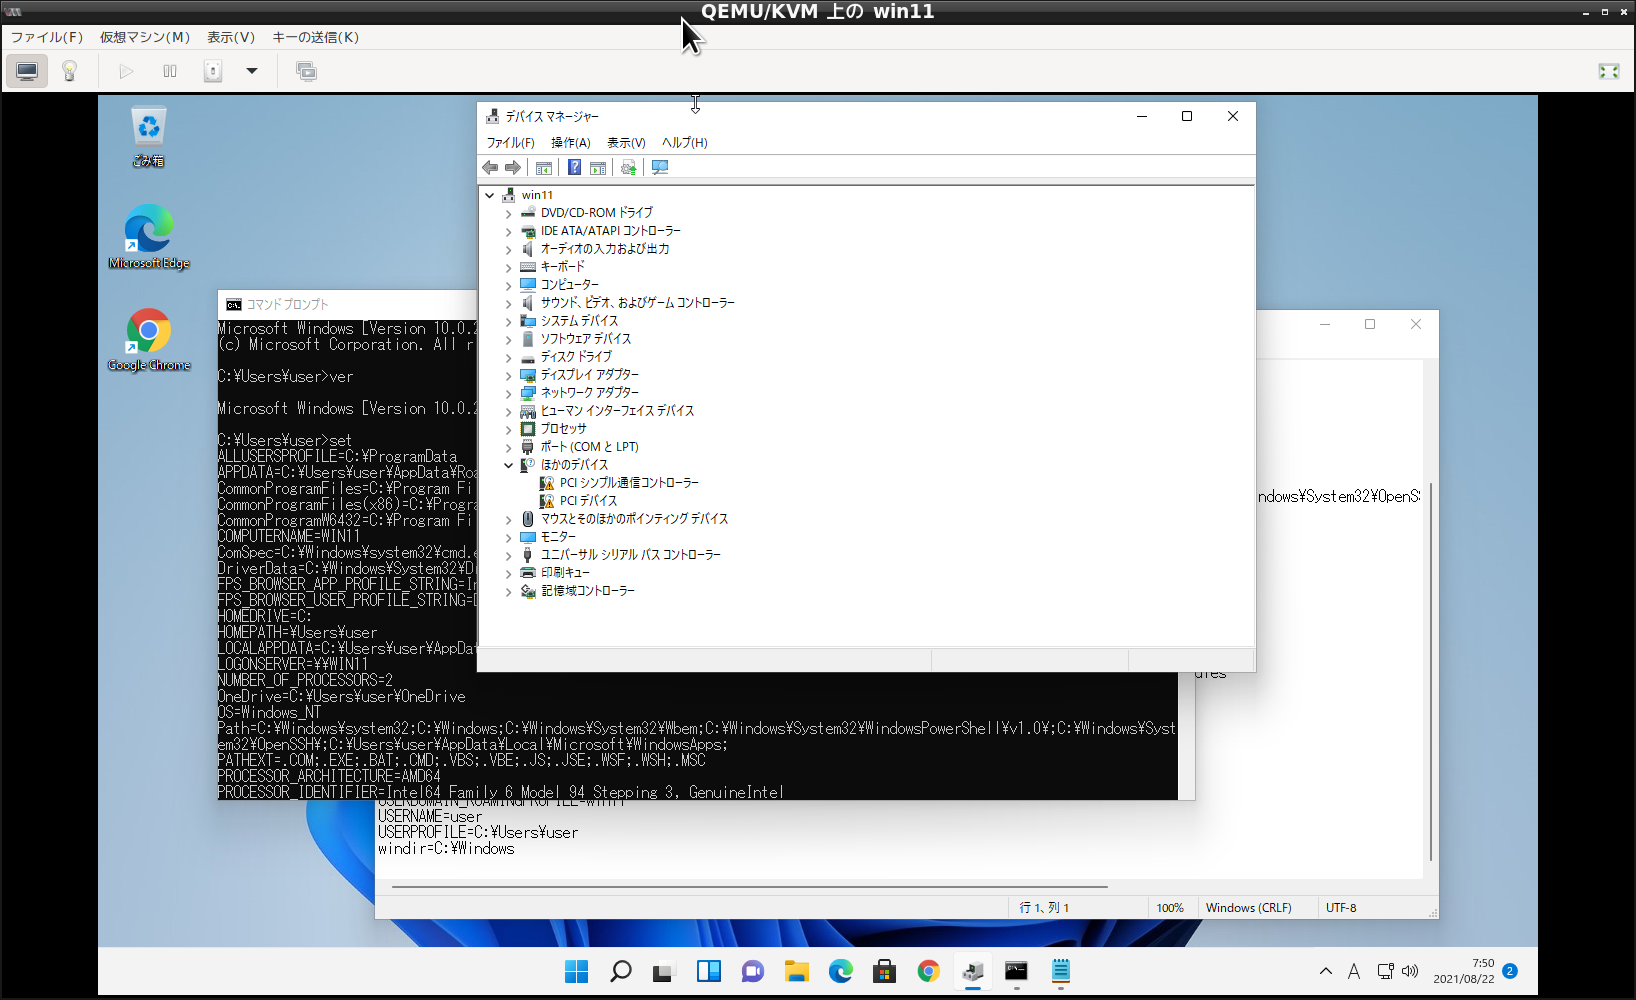The image size is (1636, 1000).
Task: Click the Forward arrow in Device Manager toolbar
Action: (513, 167)
